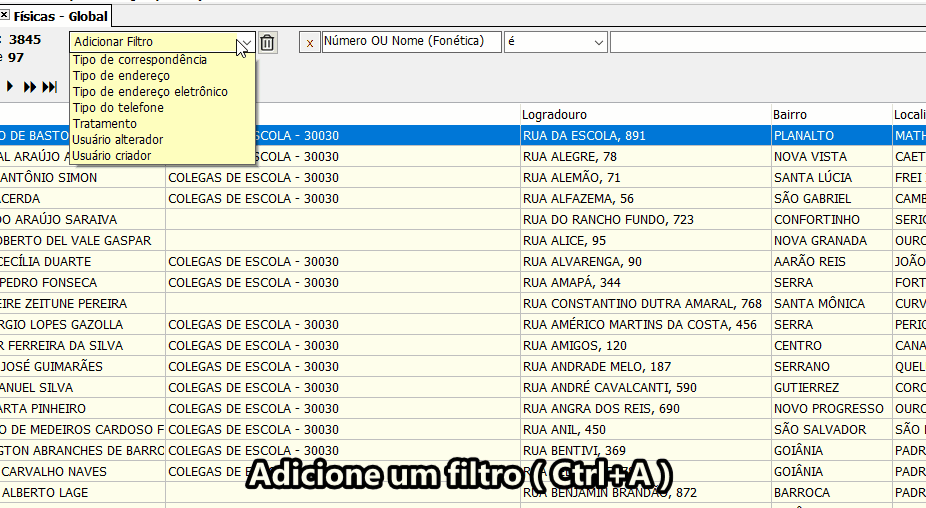Skip to the last page of records
926x508 pixels.
50,87
